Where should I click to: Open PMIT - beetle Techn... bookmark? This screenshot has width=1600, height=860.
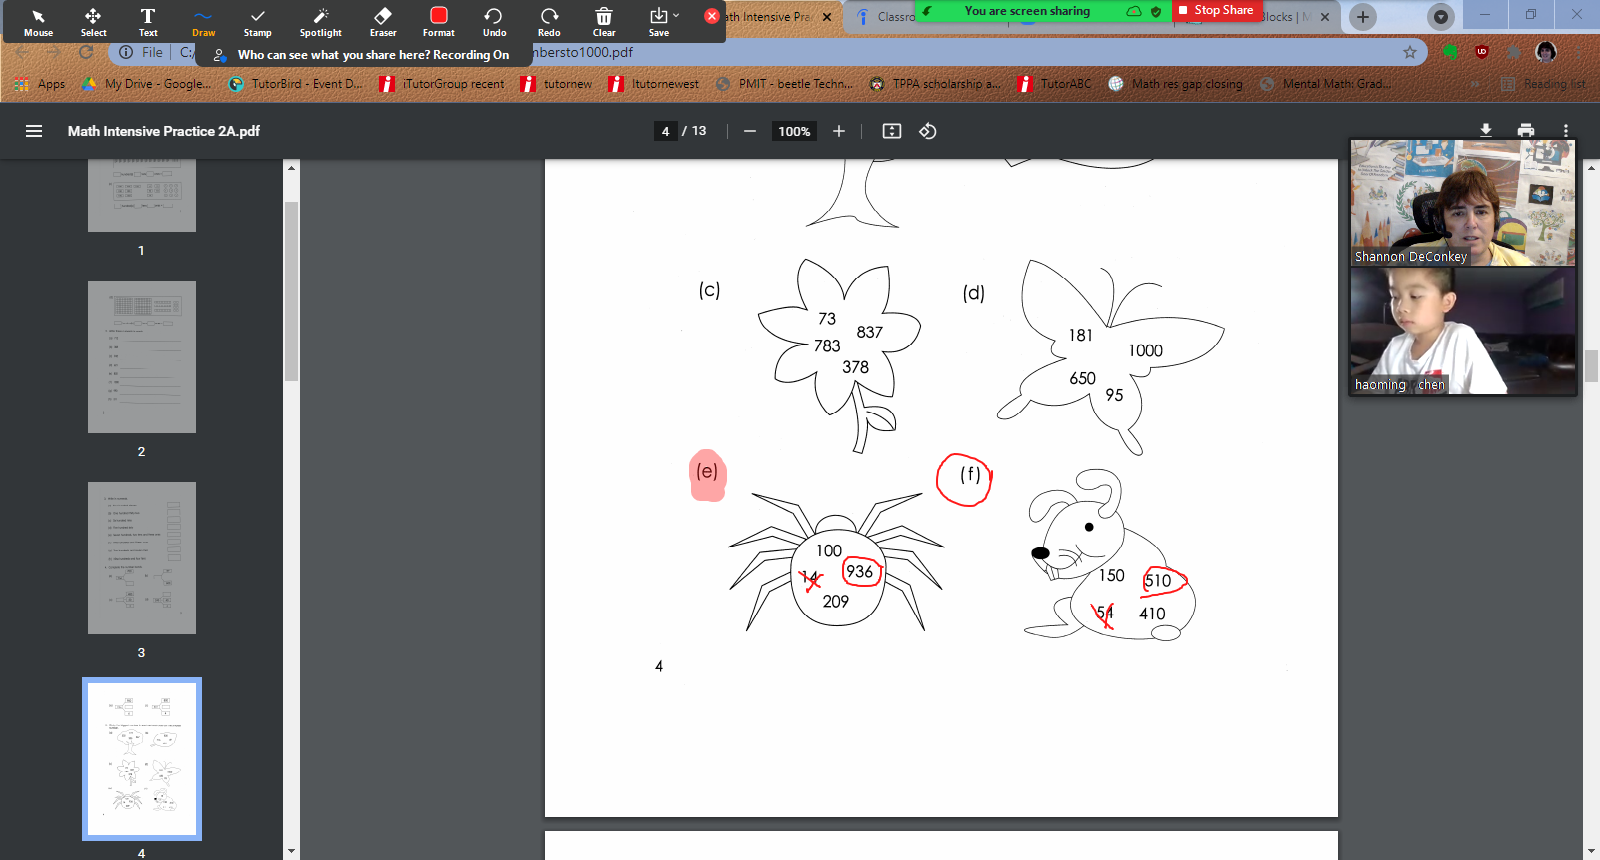(785, 84)
